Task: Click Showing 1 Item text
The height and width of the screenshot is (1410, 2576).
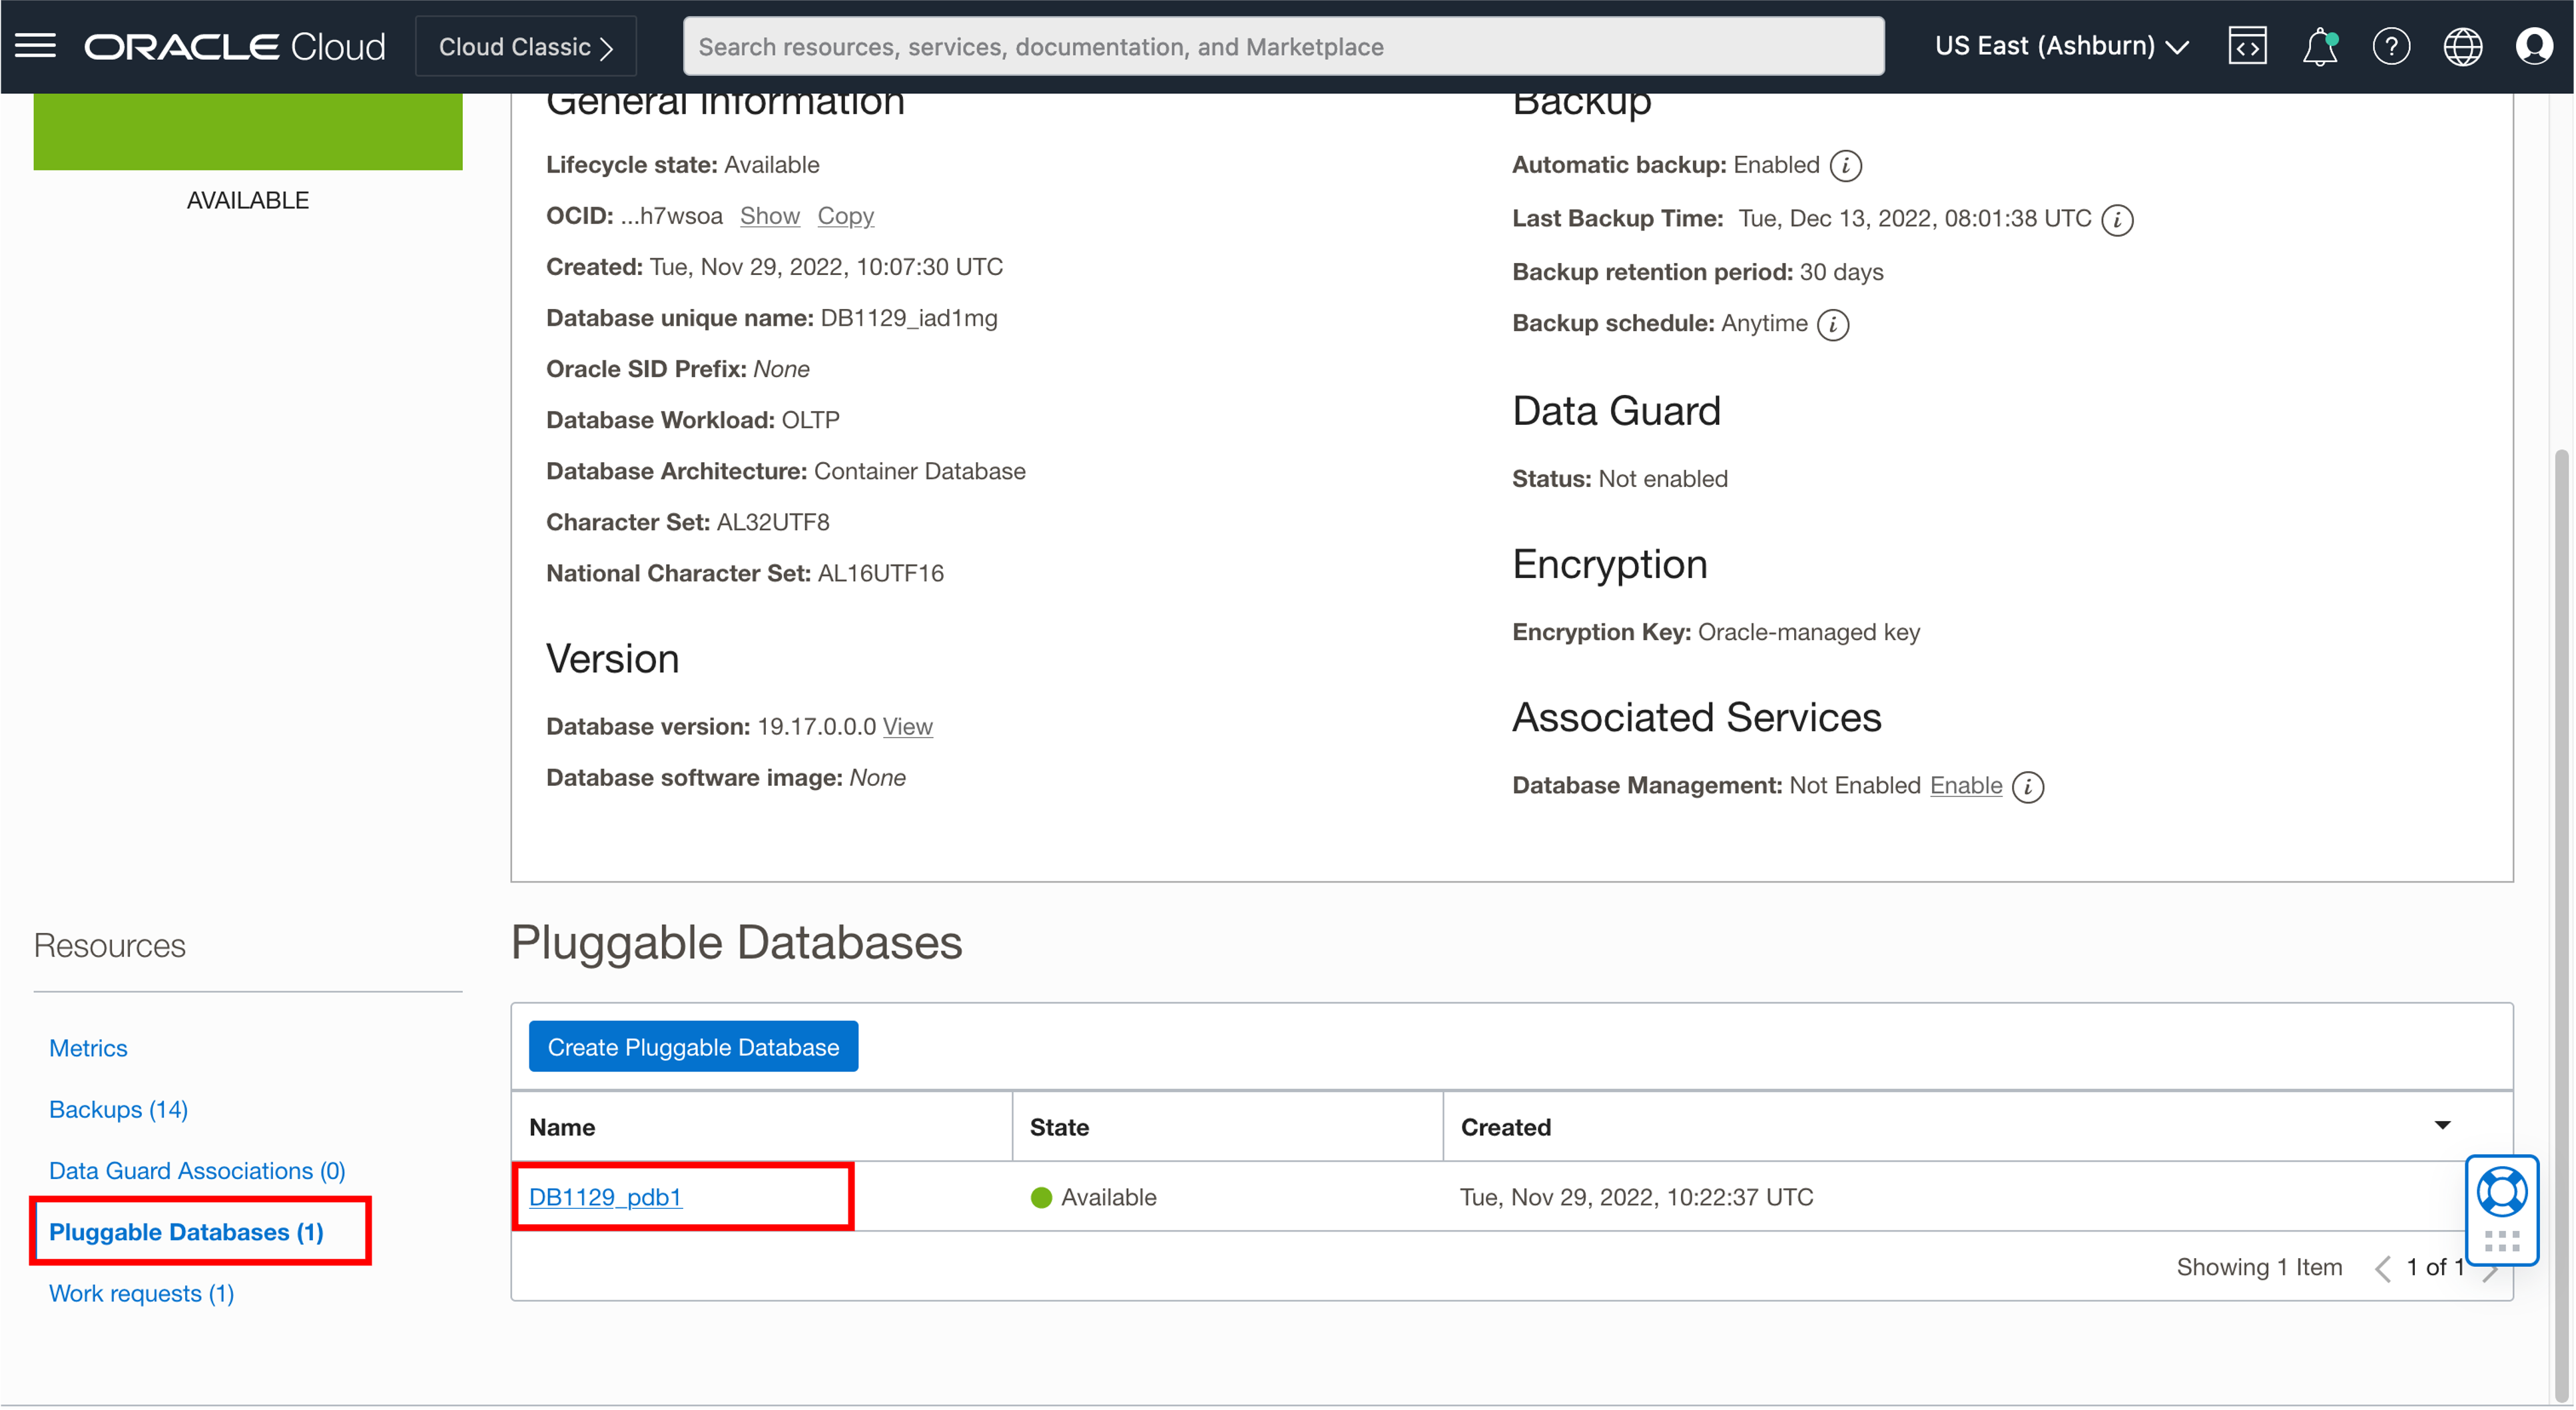Action: point(2259,1267)
